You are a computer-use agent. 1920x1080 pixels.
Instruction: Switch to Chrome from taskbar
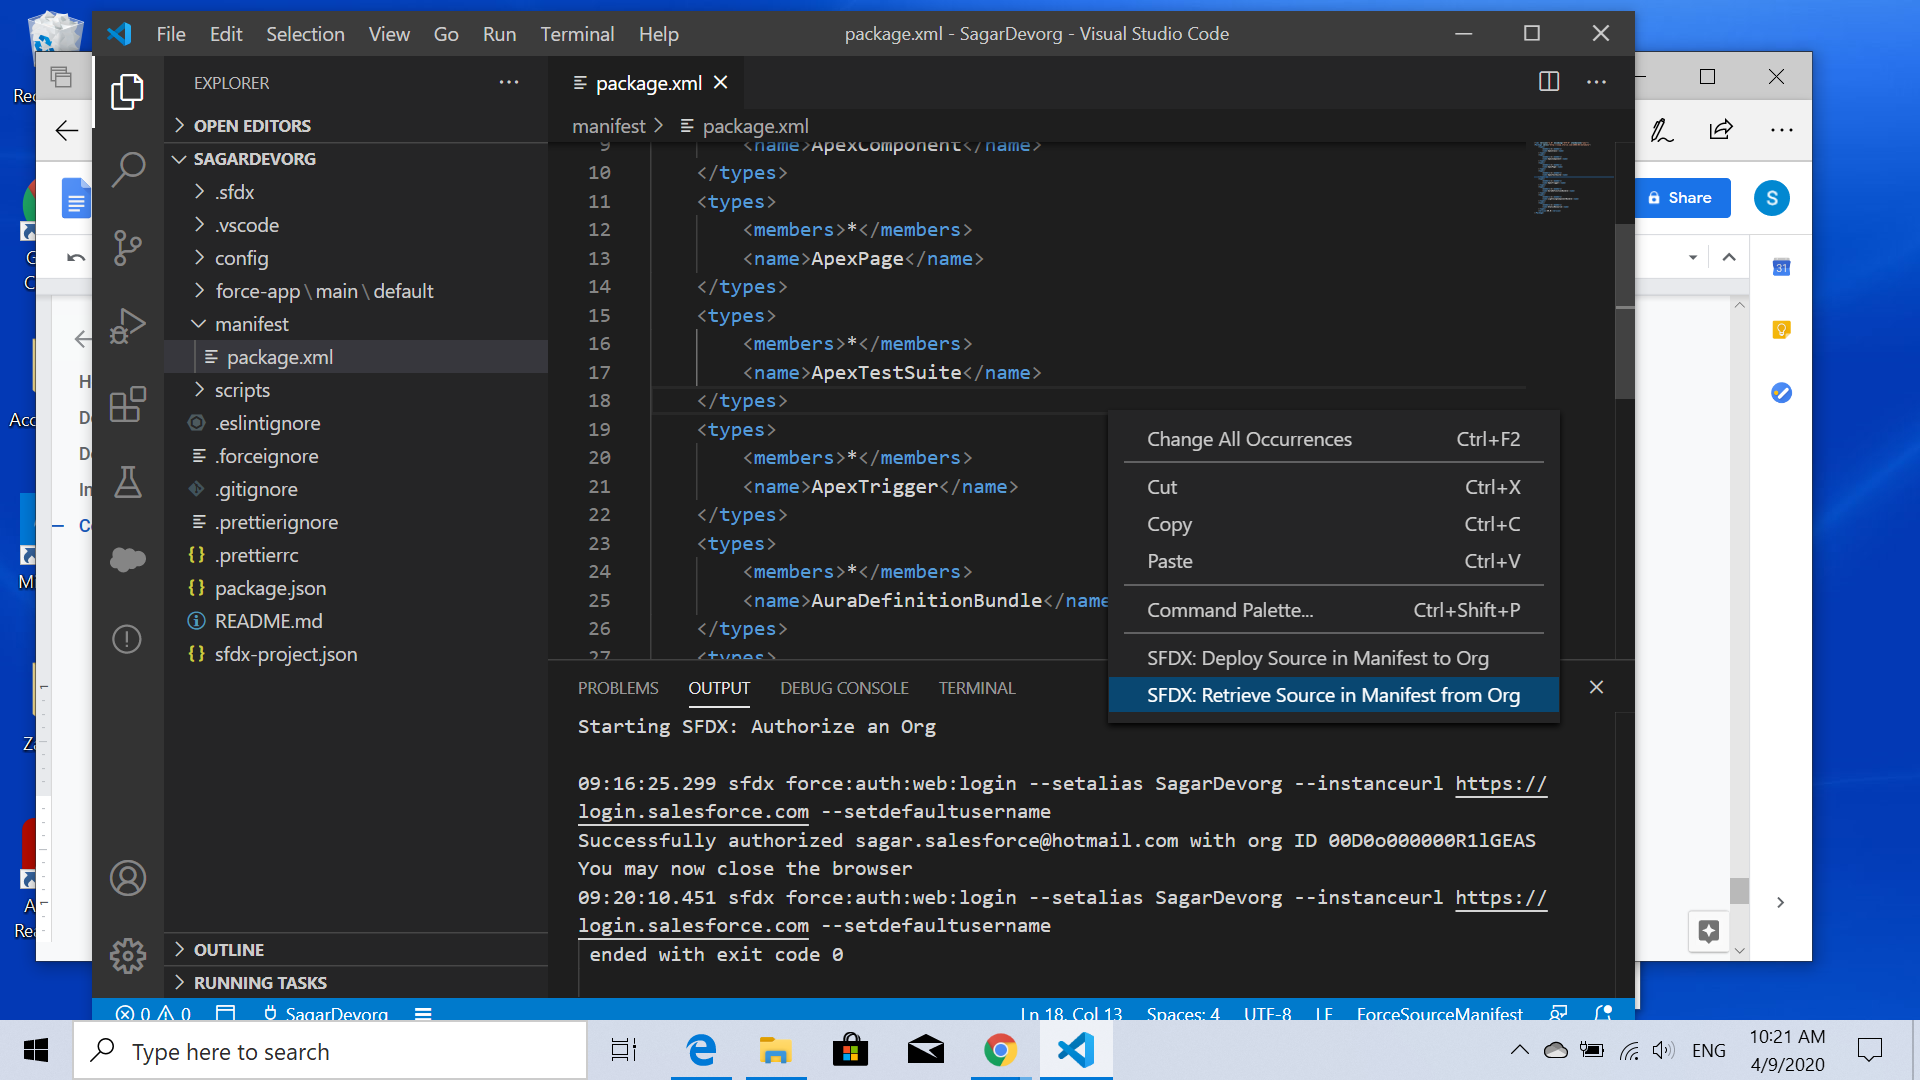(x=1000, y=1050)
